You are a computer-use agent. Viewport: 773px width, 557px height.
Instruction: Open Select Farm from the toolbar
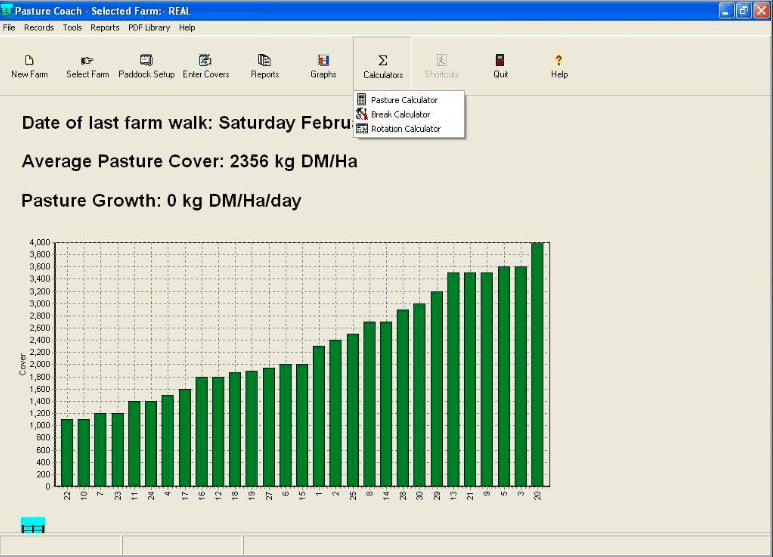click(88, 66)
